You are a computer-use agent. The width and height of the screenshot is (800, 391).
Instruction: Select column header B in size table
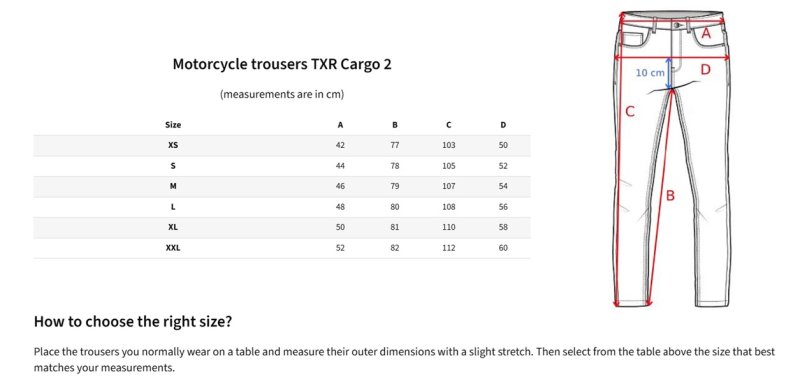pyautogui.click(x=395, y=125)
